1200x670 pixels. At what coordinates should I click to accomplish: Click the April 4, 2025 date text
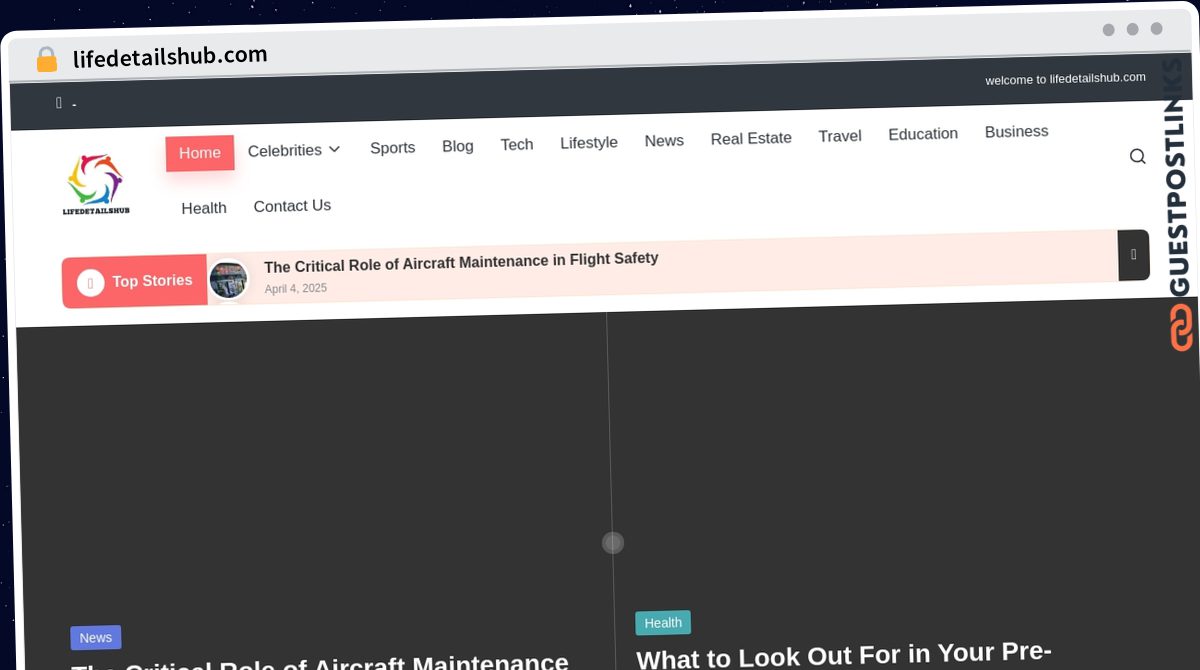click(x=296, y=289)
